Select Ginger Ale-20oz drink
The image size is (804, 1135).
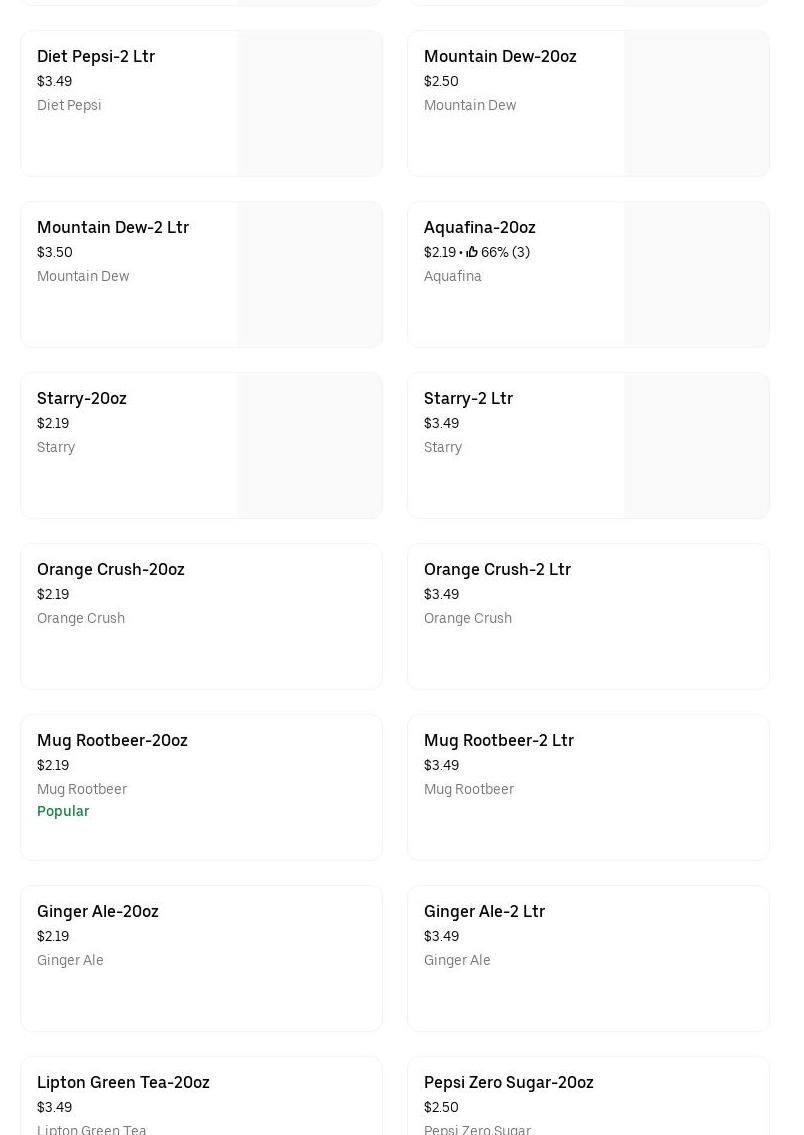[98, 912]
